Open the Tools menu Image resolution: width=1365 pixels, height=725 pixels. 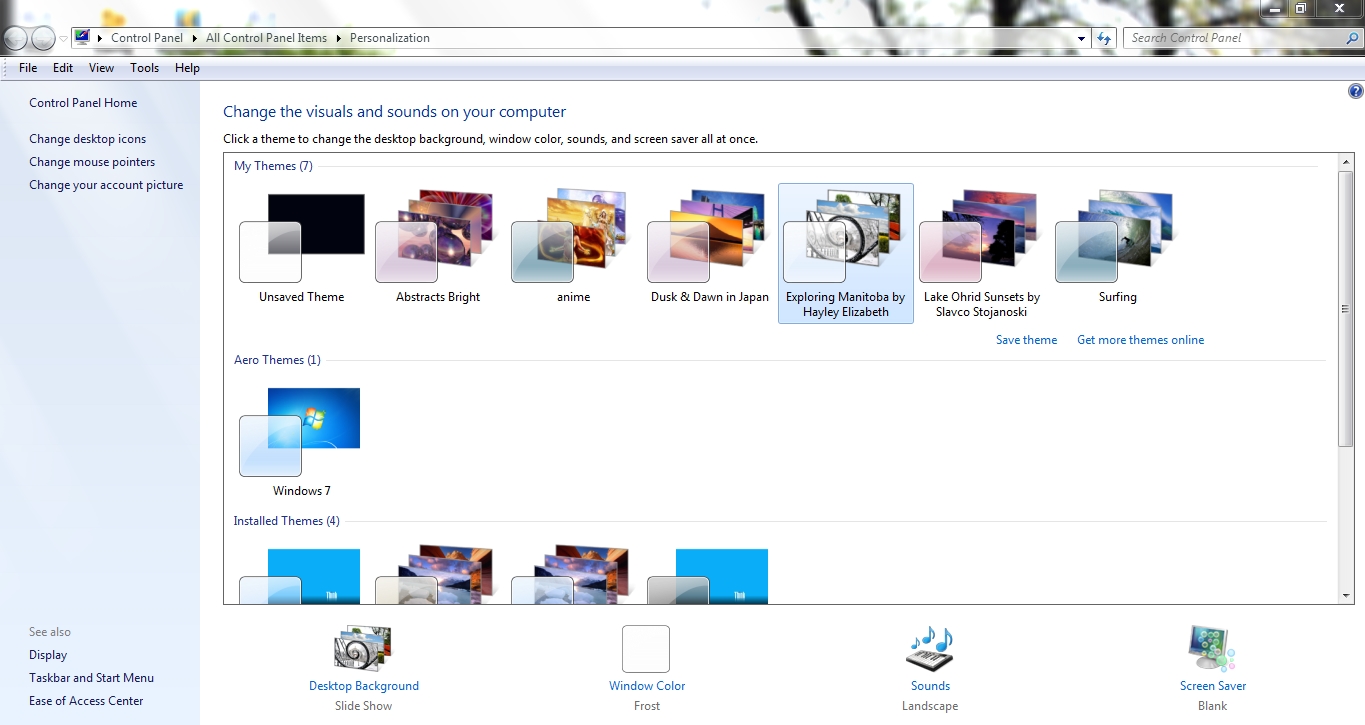pos(144,68)
